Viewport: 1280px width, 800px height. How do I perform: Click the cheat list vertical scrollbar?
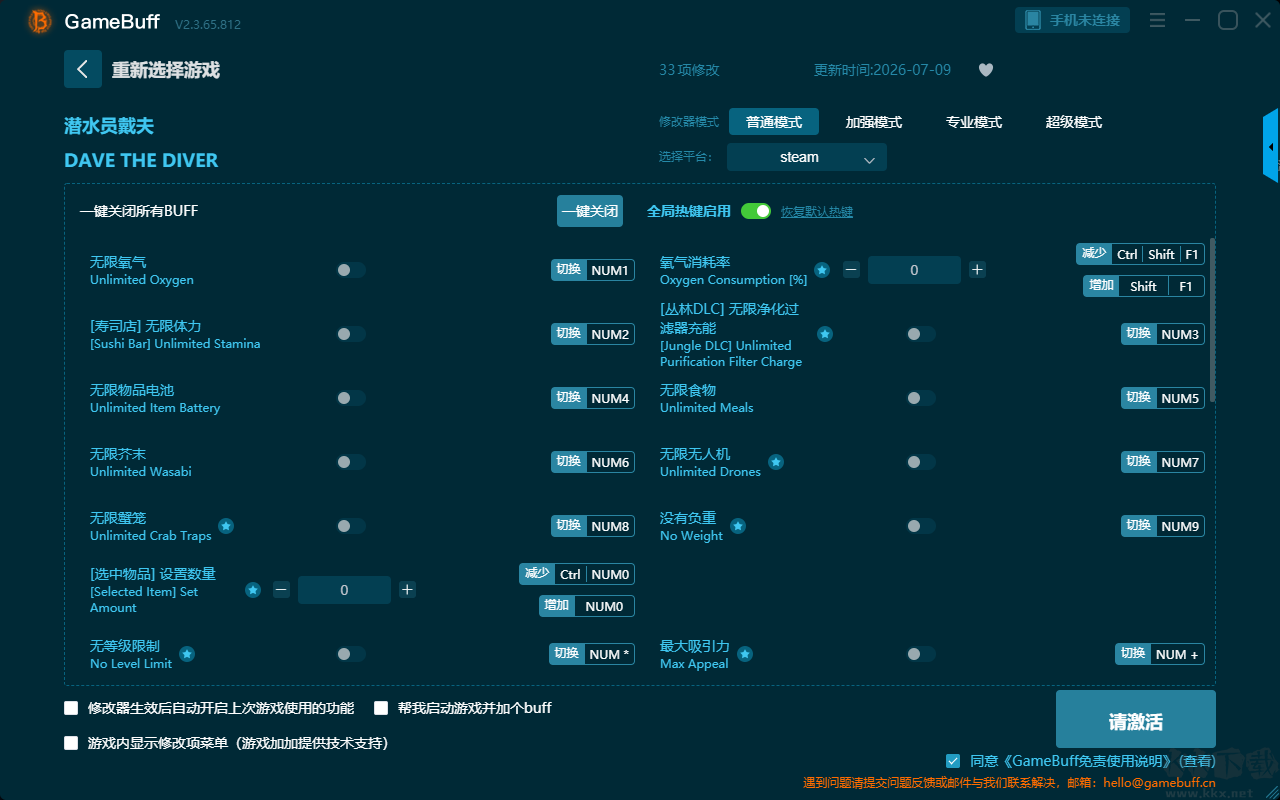pyautogui.click(x=1213, y=320)
